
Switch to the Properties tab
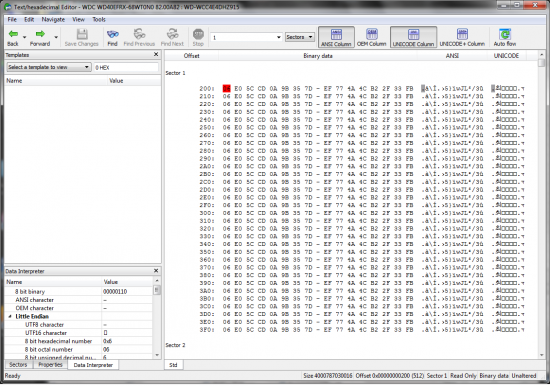50,365
